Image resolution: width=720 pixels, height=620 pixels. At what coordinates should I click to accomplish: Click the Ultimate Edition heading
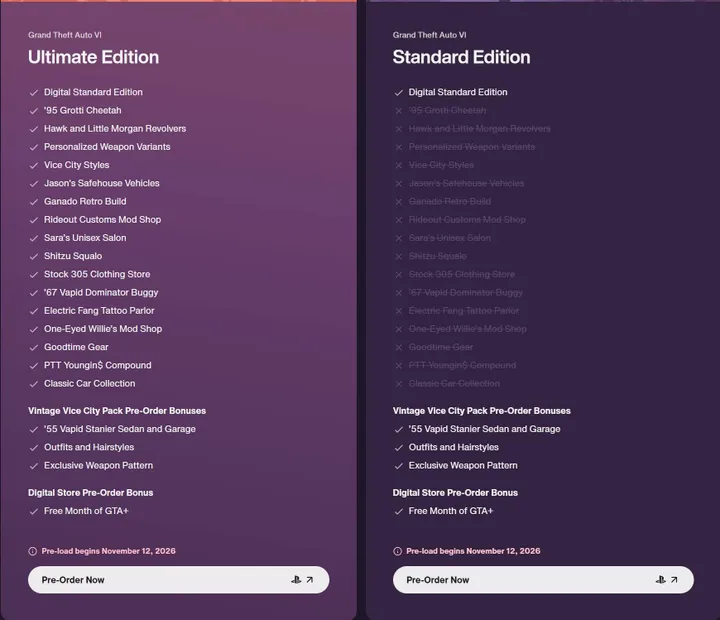94,57
